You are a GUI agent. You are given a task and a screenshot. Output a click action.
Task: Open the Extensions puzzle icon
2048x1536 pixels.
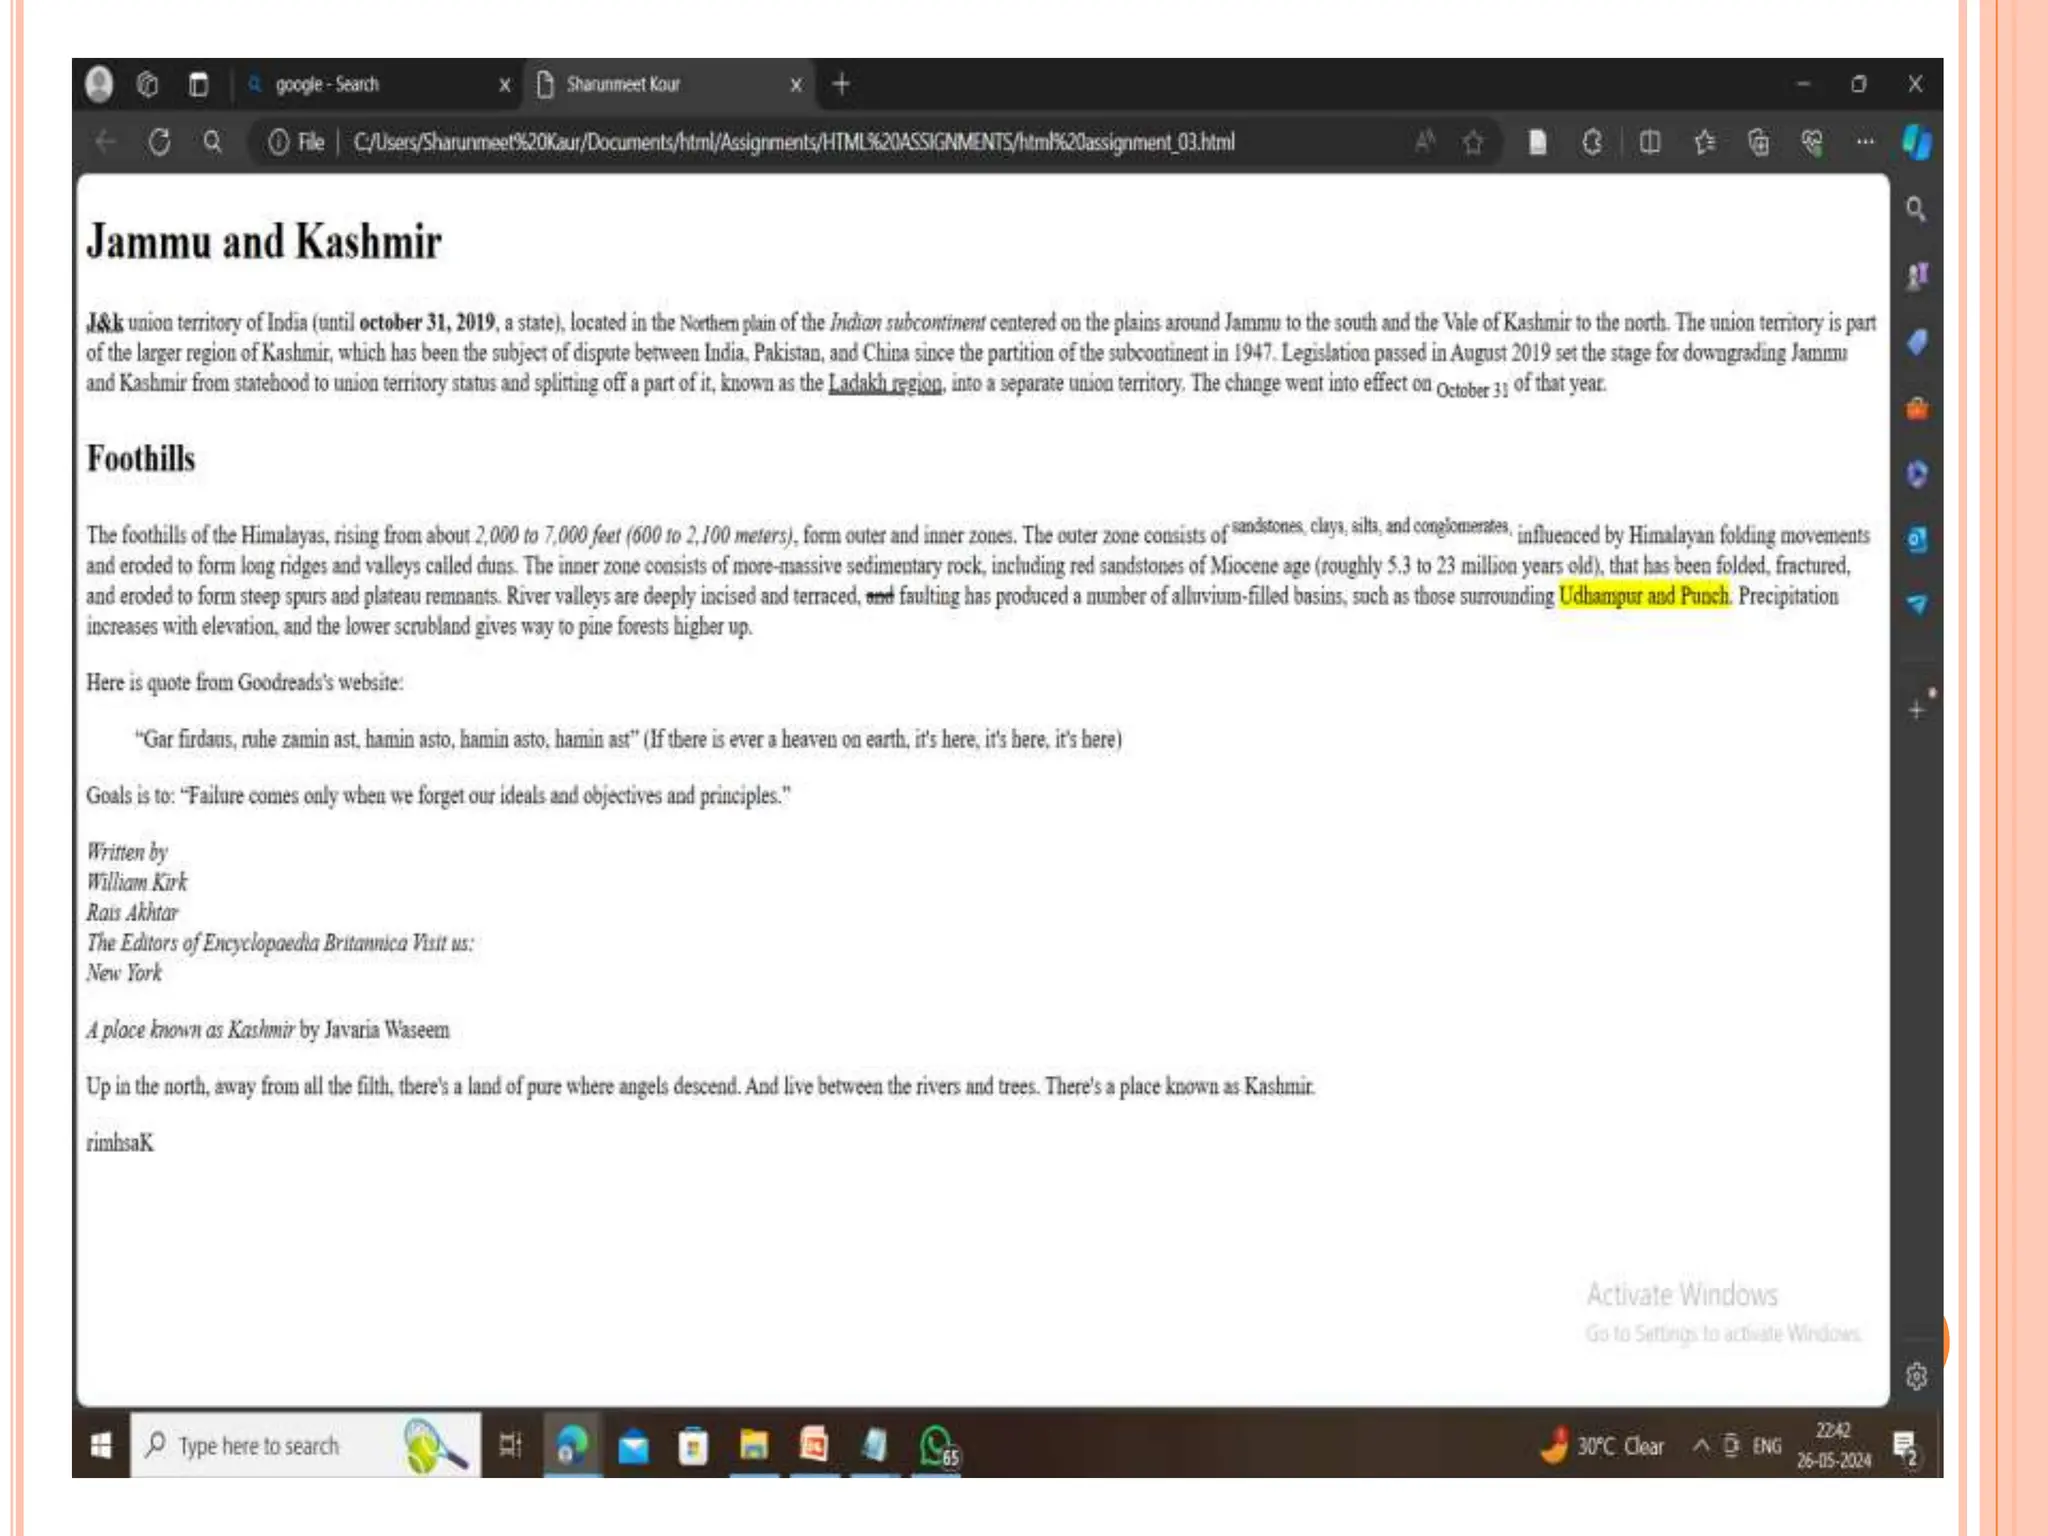(1592, 143)
